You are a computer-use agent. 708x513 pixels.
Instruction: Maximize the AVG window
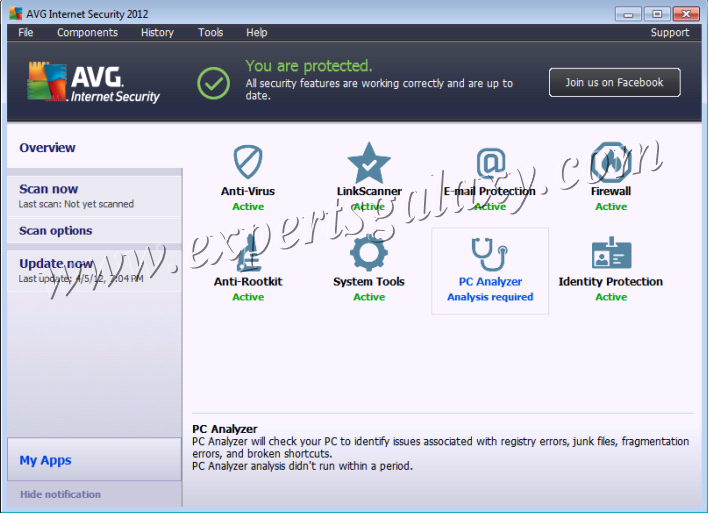[x=657, y=14]
